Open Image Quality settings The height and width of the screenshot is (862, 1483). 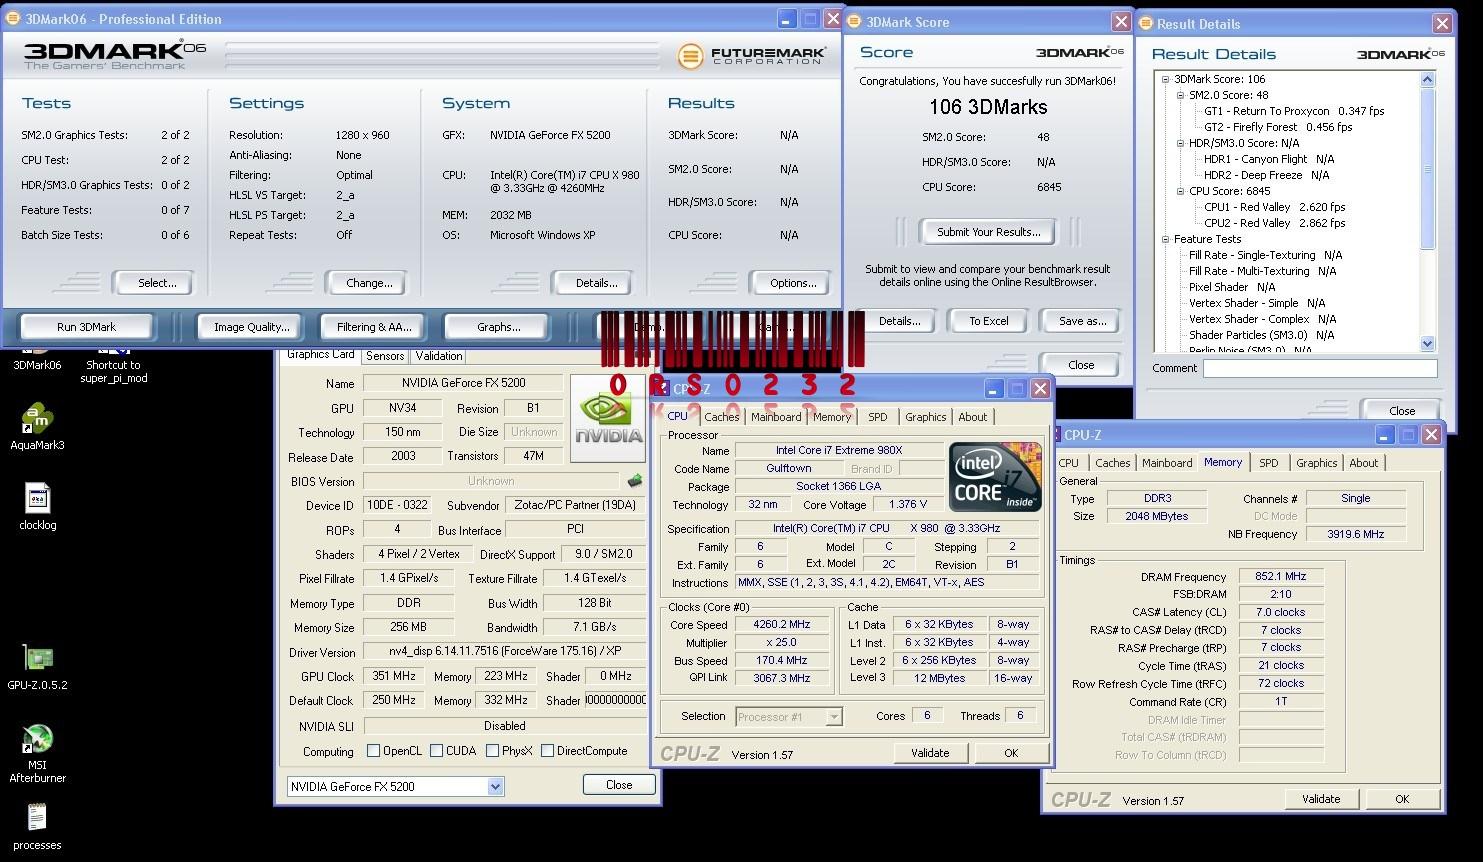pos(251,327)
